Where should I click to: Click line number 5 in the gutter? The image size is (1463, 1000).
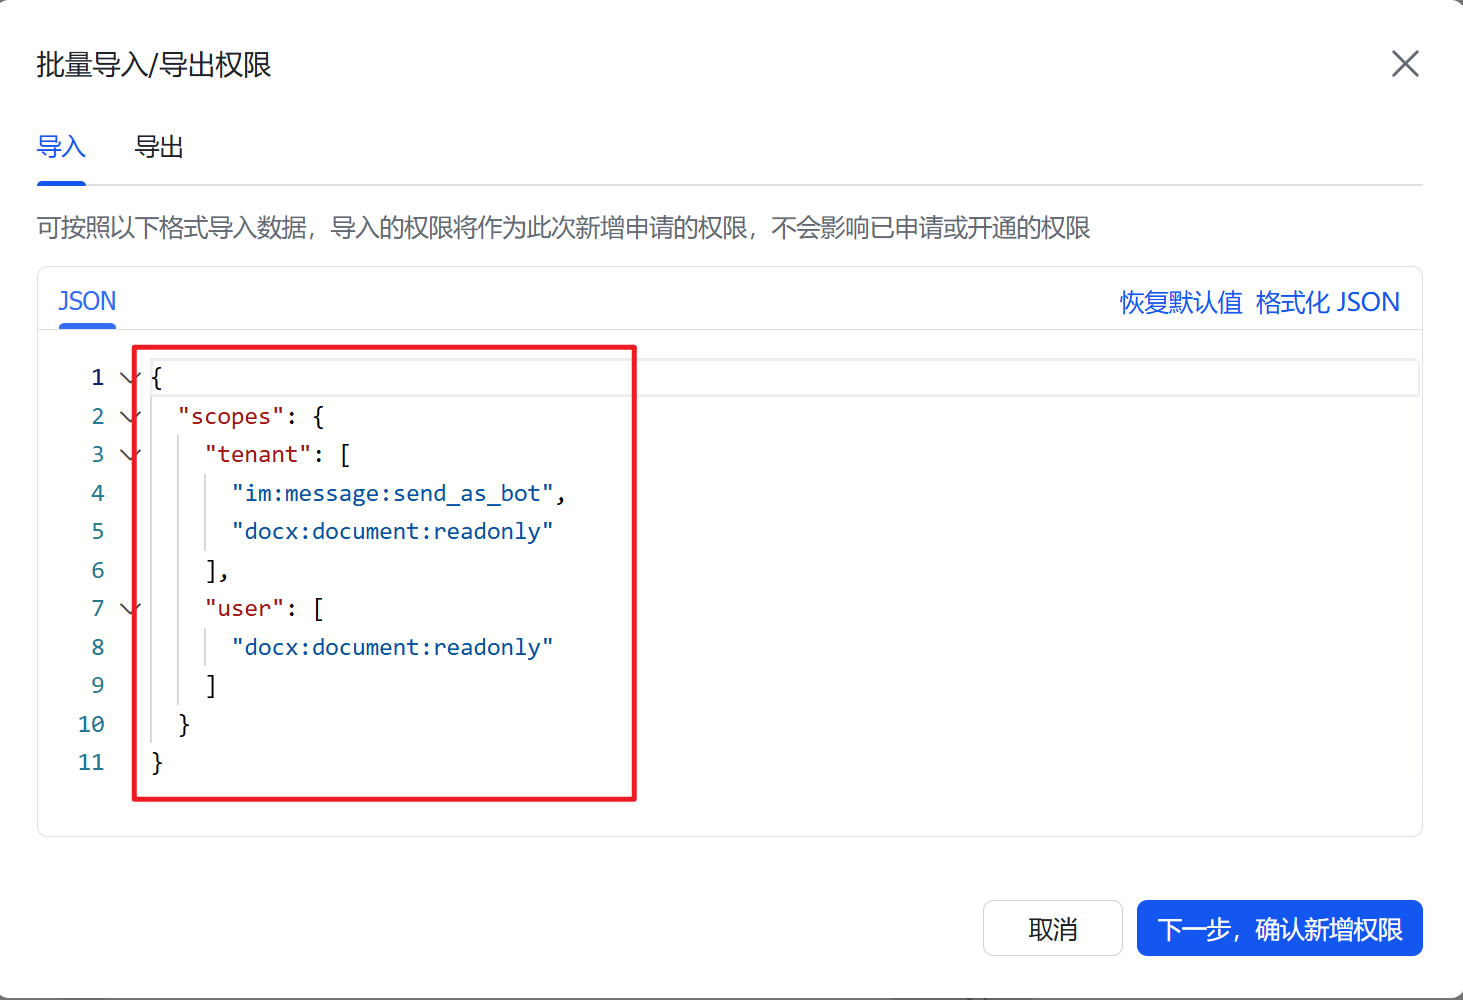98,531
